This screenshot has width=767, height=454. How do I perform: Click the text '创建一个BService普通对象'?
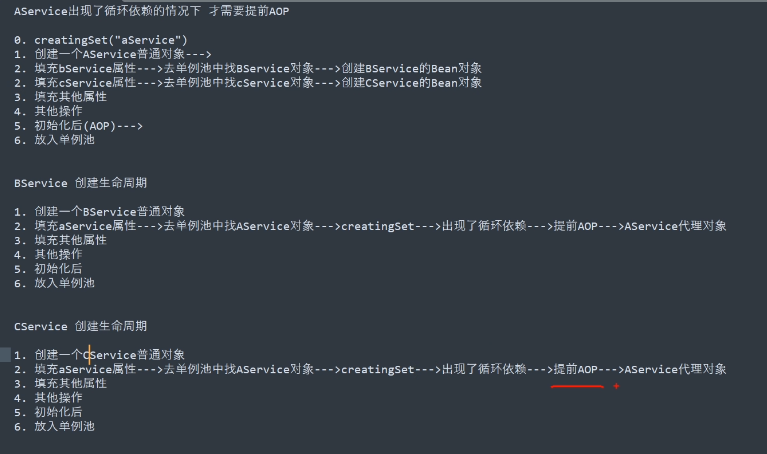[110, 212]
